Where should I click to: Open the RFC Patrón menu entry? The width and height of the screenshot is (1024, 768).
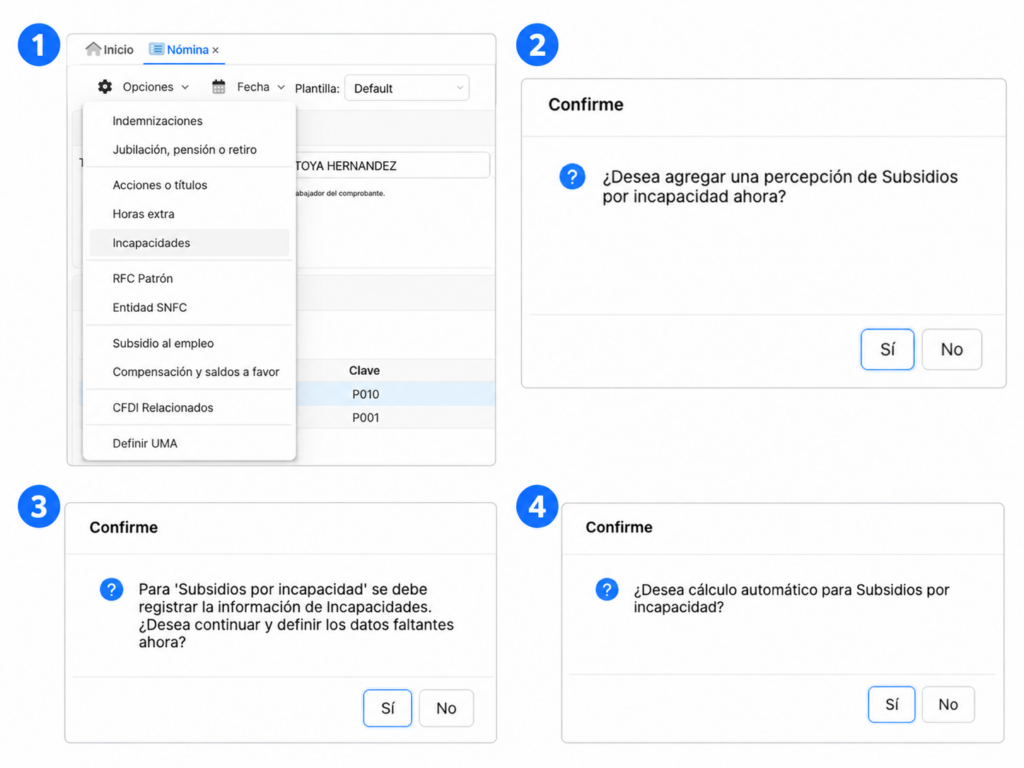[143, 278]
